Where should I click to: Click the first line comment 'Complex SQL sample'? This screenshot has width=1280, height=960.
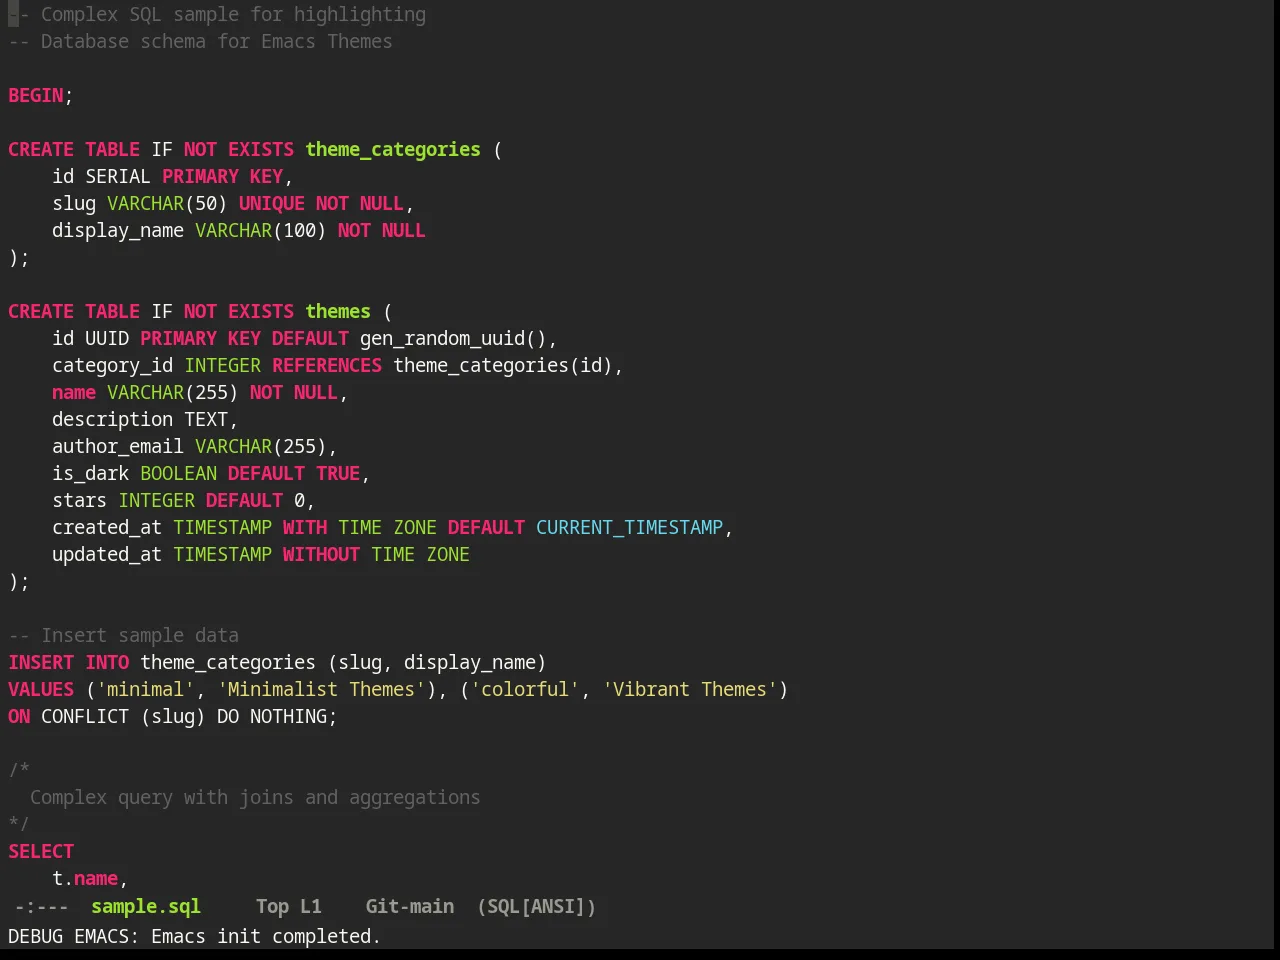tap(217, 15)
